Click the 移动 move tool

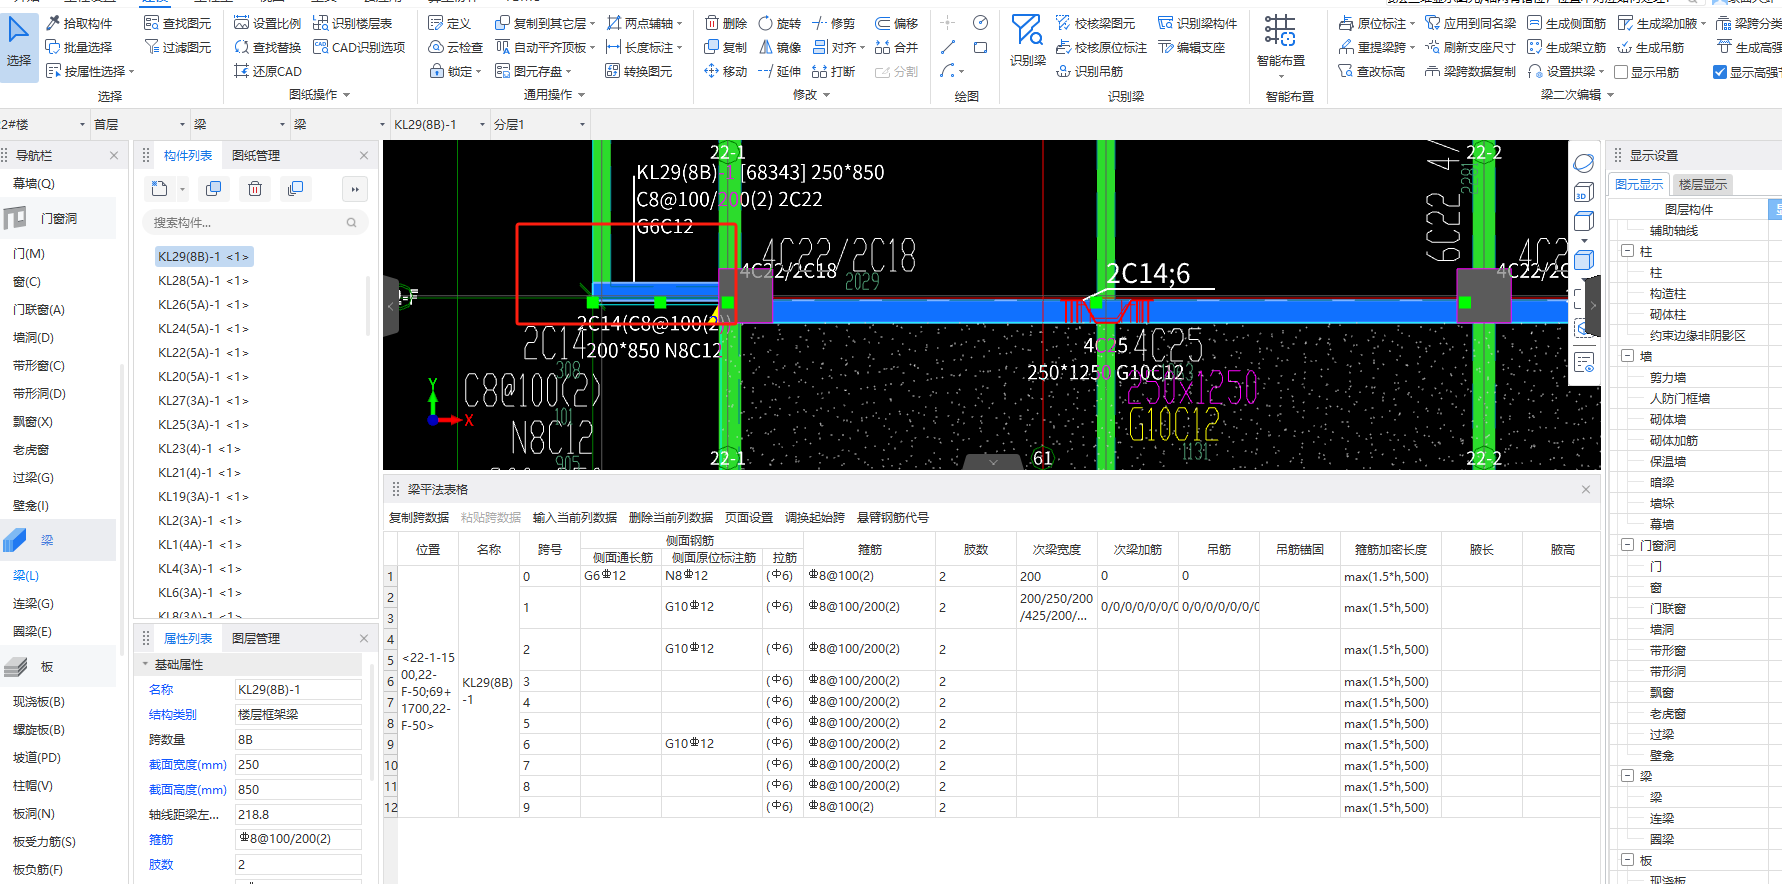[x=726, y=71]
